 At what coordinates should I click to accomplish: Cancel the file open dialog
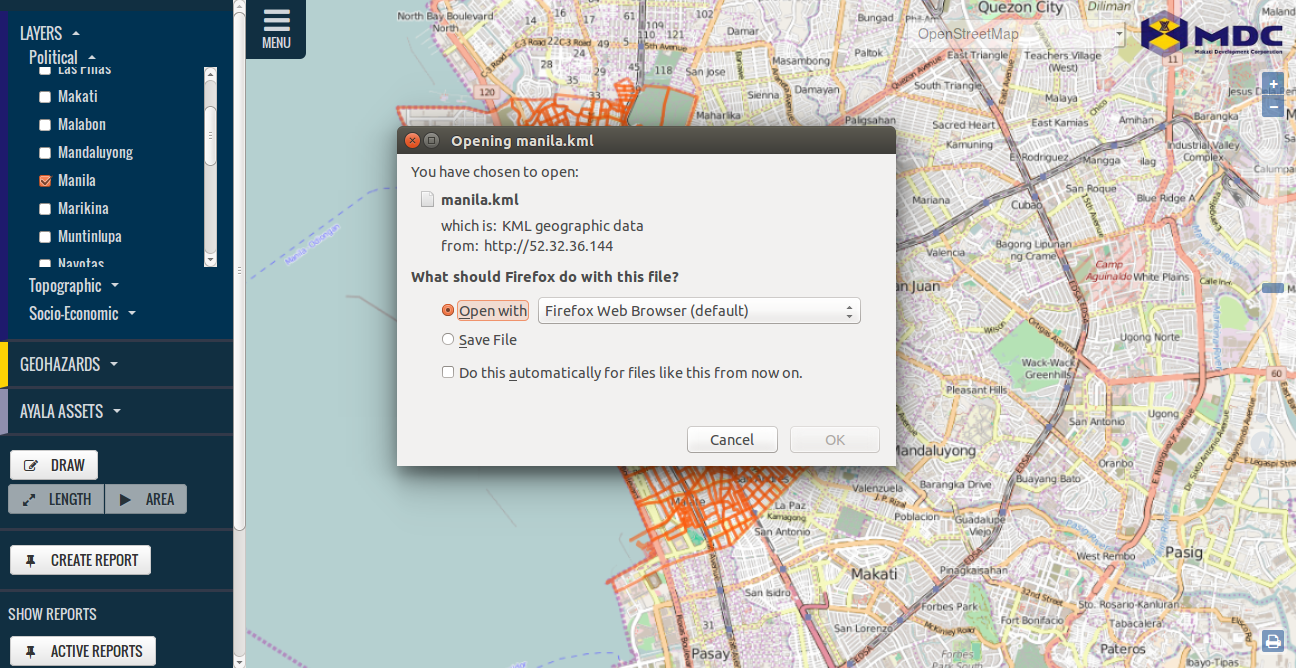pos(732,440)
